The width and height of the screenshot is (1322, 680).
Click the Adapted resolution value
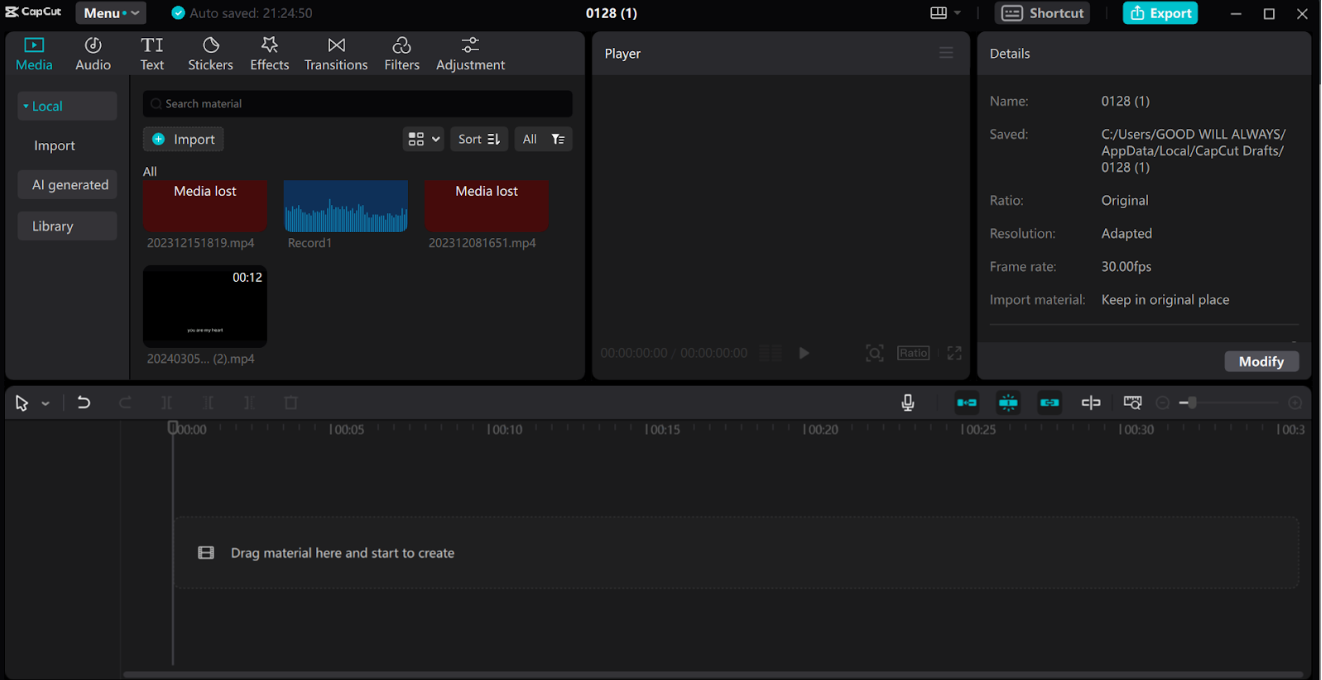click(x=1127, y=234)
